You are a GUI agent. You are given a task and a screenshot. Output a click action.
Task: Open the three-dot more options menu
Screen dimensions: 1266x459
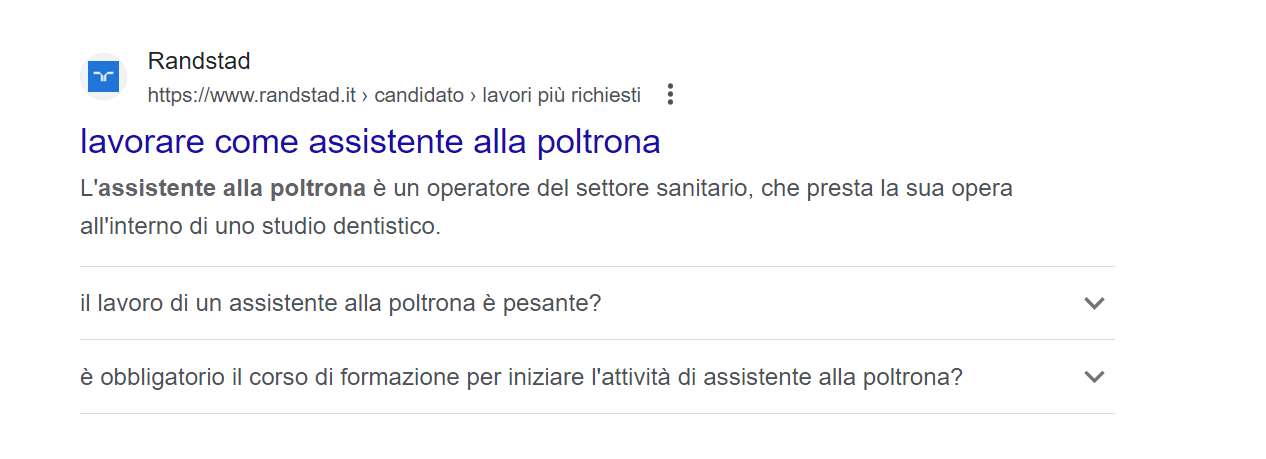click(x=671, y=95)
